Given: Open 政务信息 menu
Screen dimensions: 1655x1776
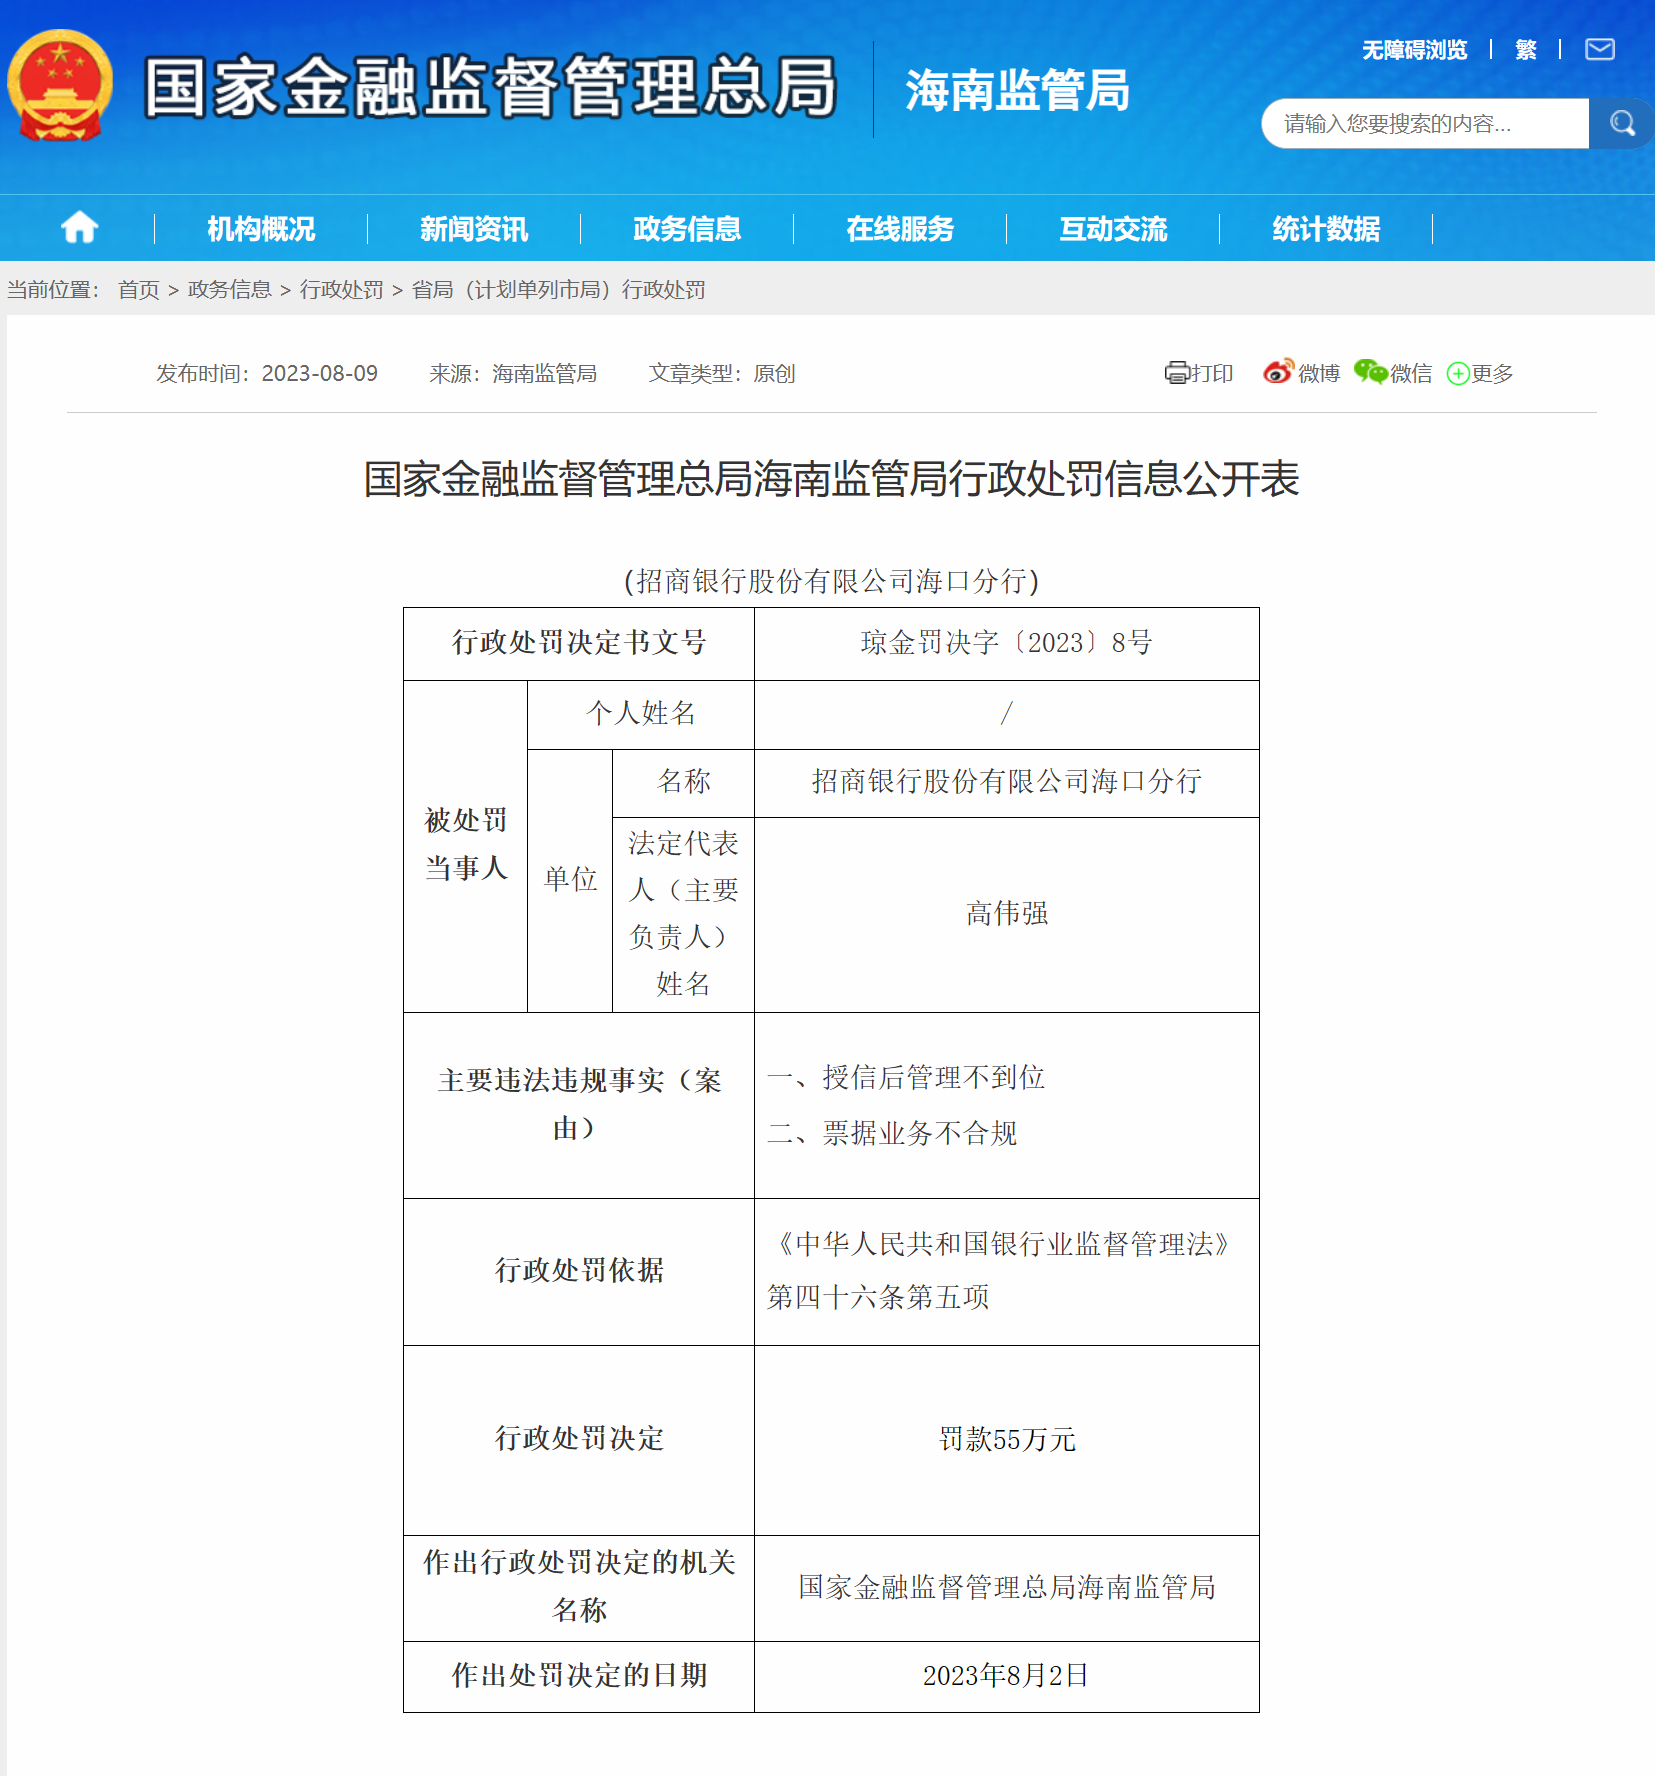Looking at the screenshot, I should point(687,229).
